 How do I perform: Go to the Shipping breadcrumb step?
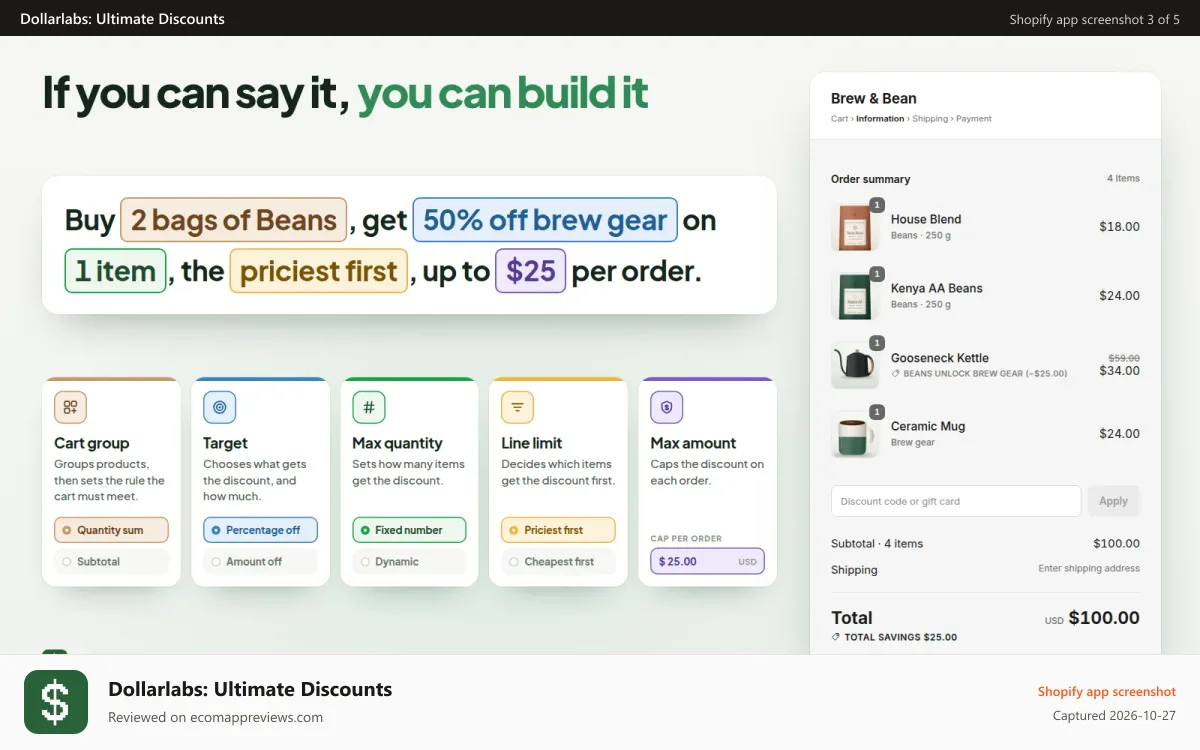[x=930, y=119]
